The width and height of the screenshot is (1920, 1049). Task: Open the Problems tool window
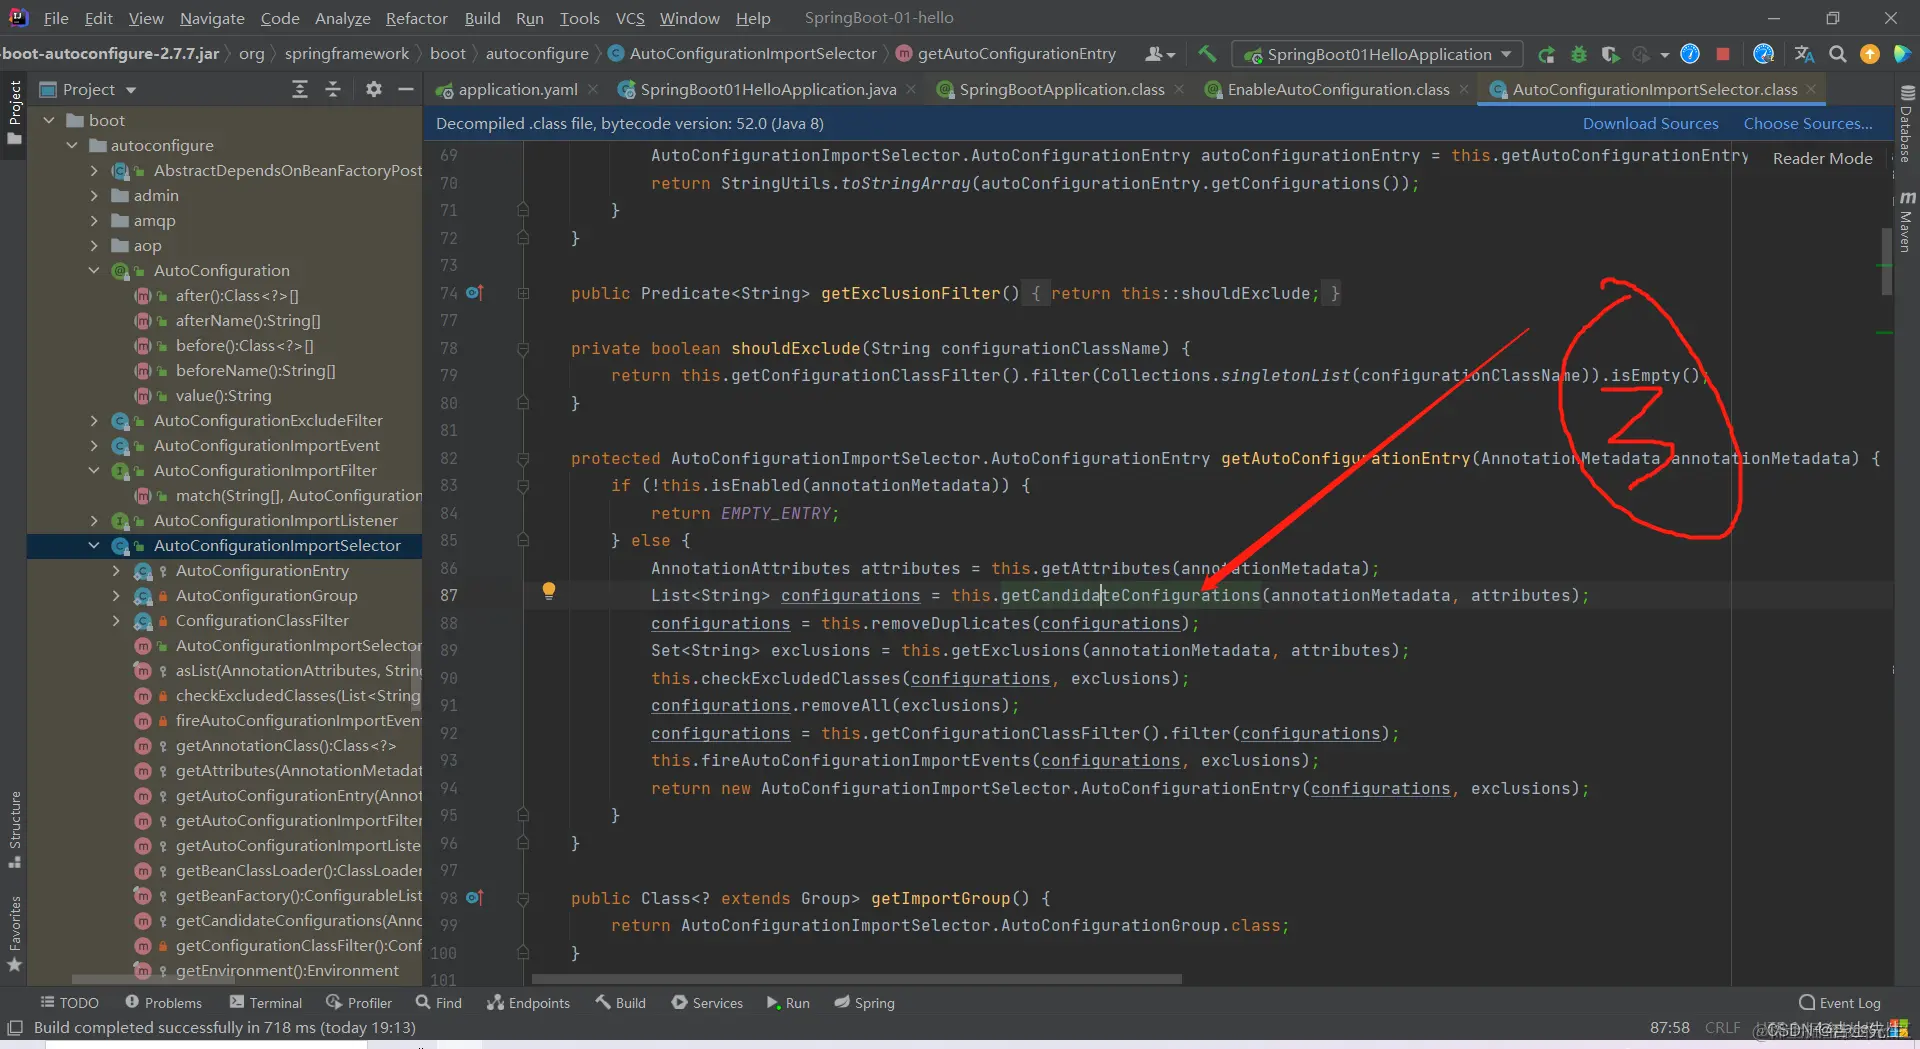pyautogui.click(x=164, y=1002)
